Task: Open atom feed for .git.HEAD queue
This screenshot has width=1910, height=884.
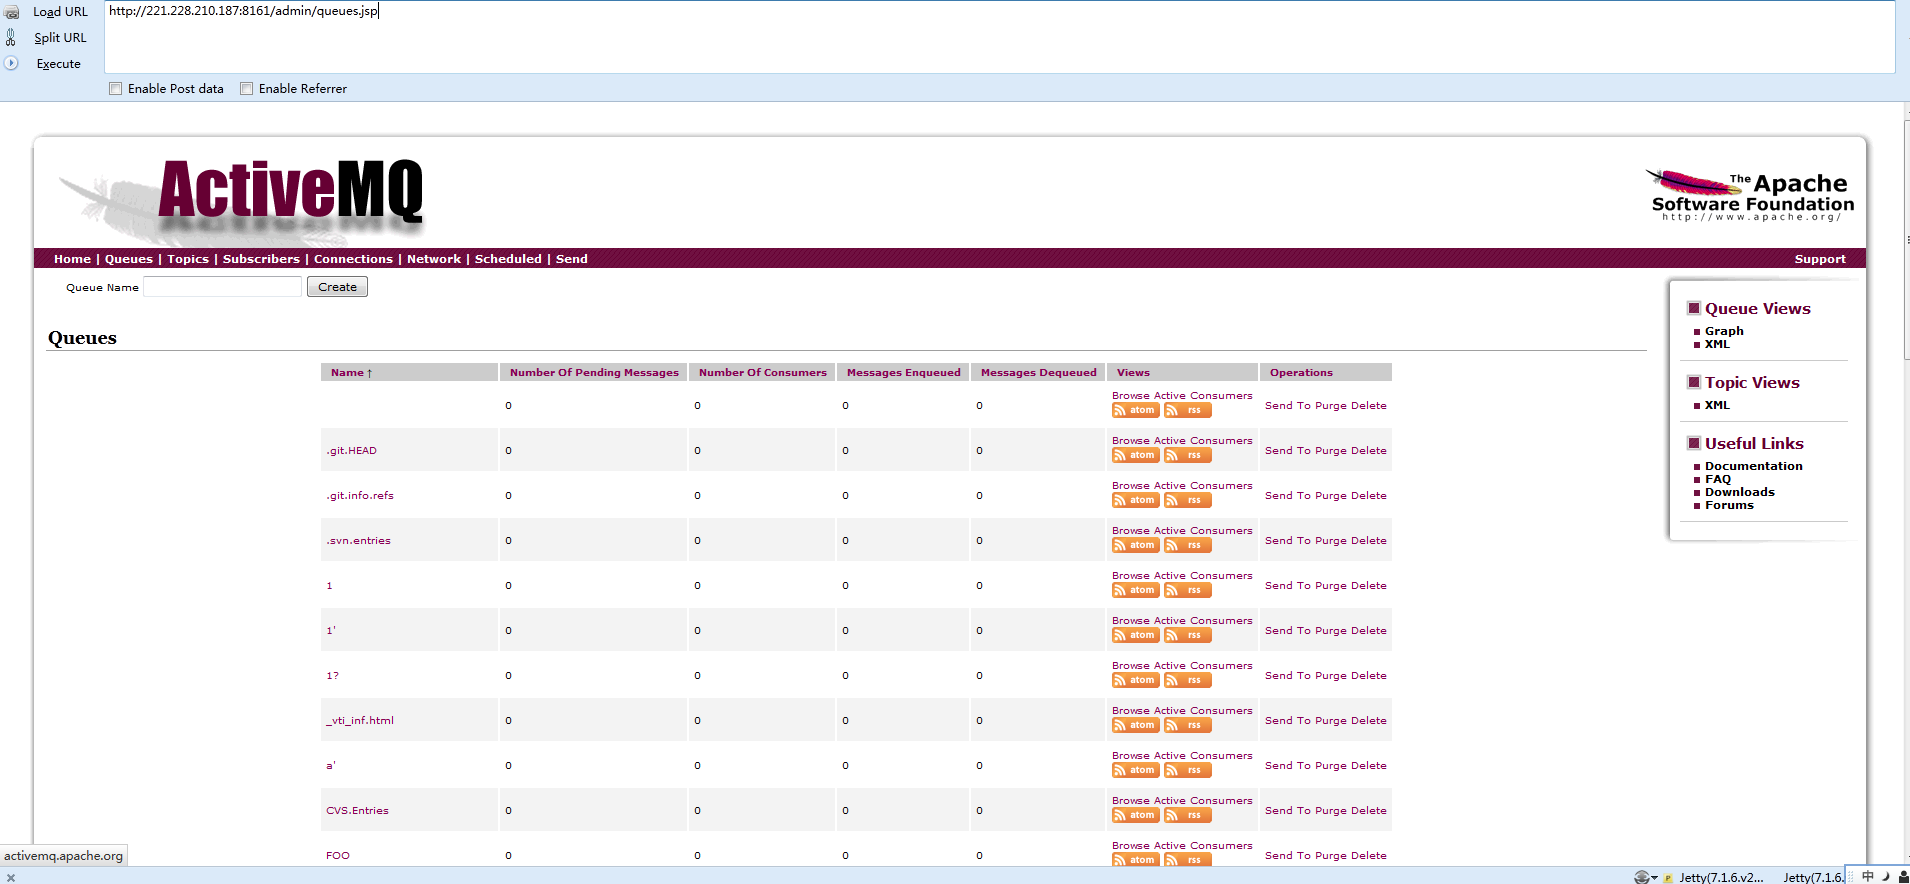Action: pyautogui.click(x=1135, y=455)
